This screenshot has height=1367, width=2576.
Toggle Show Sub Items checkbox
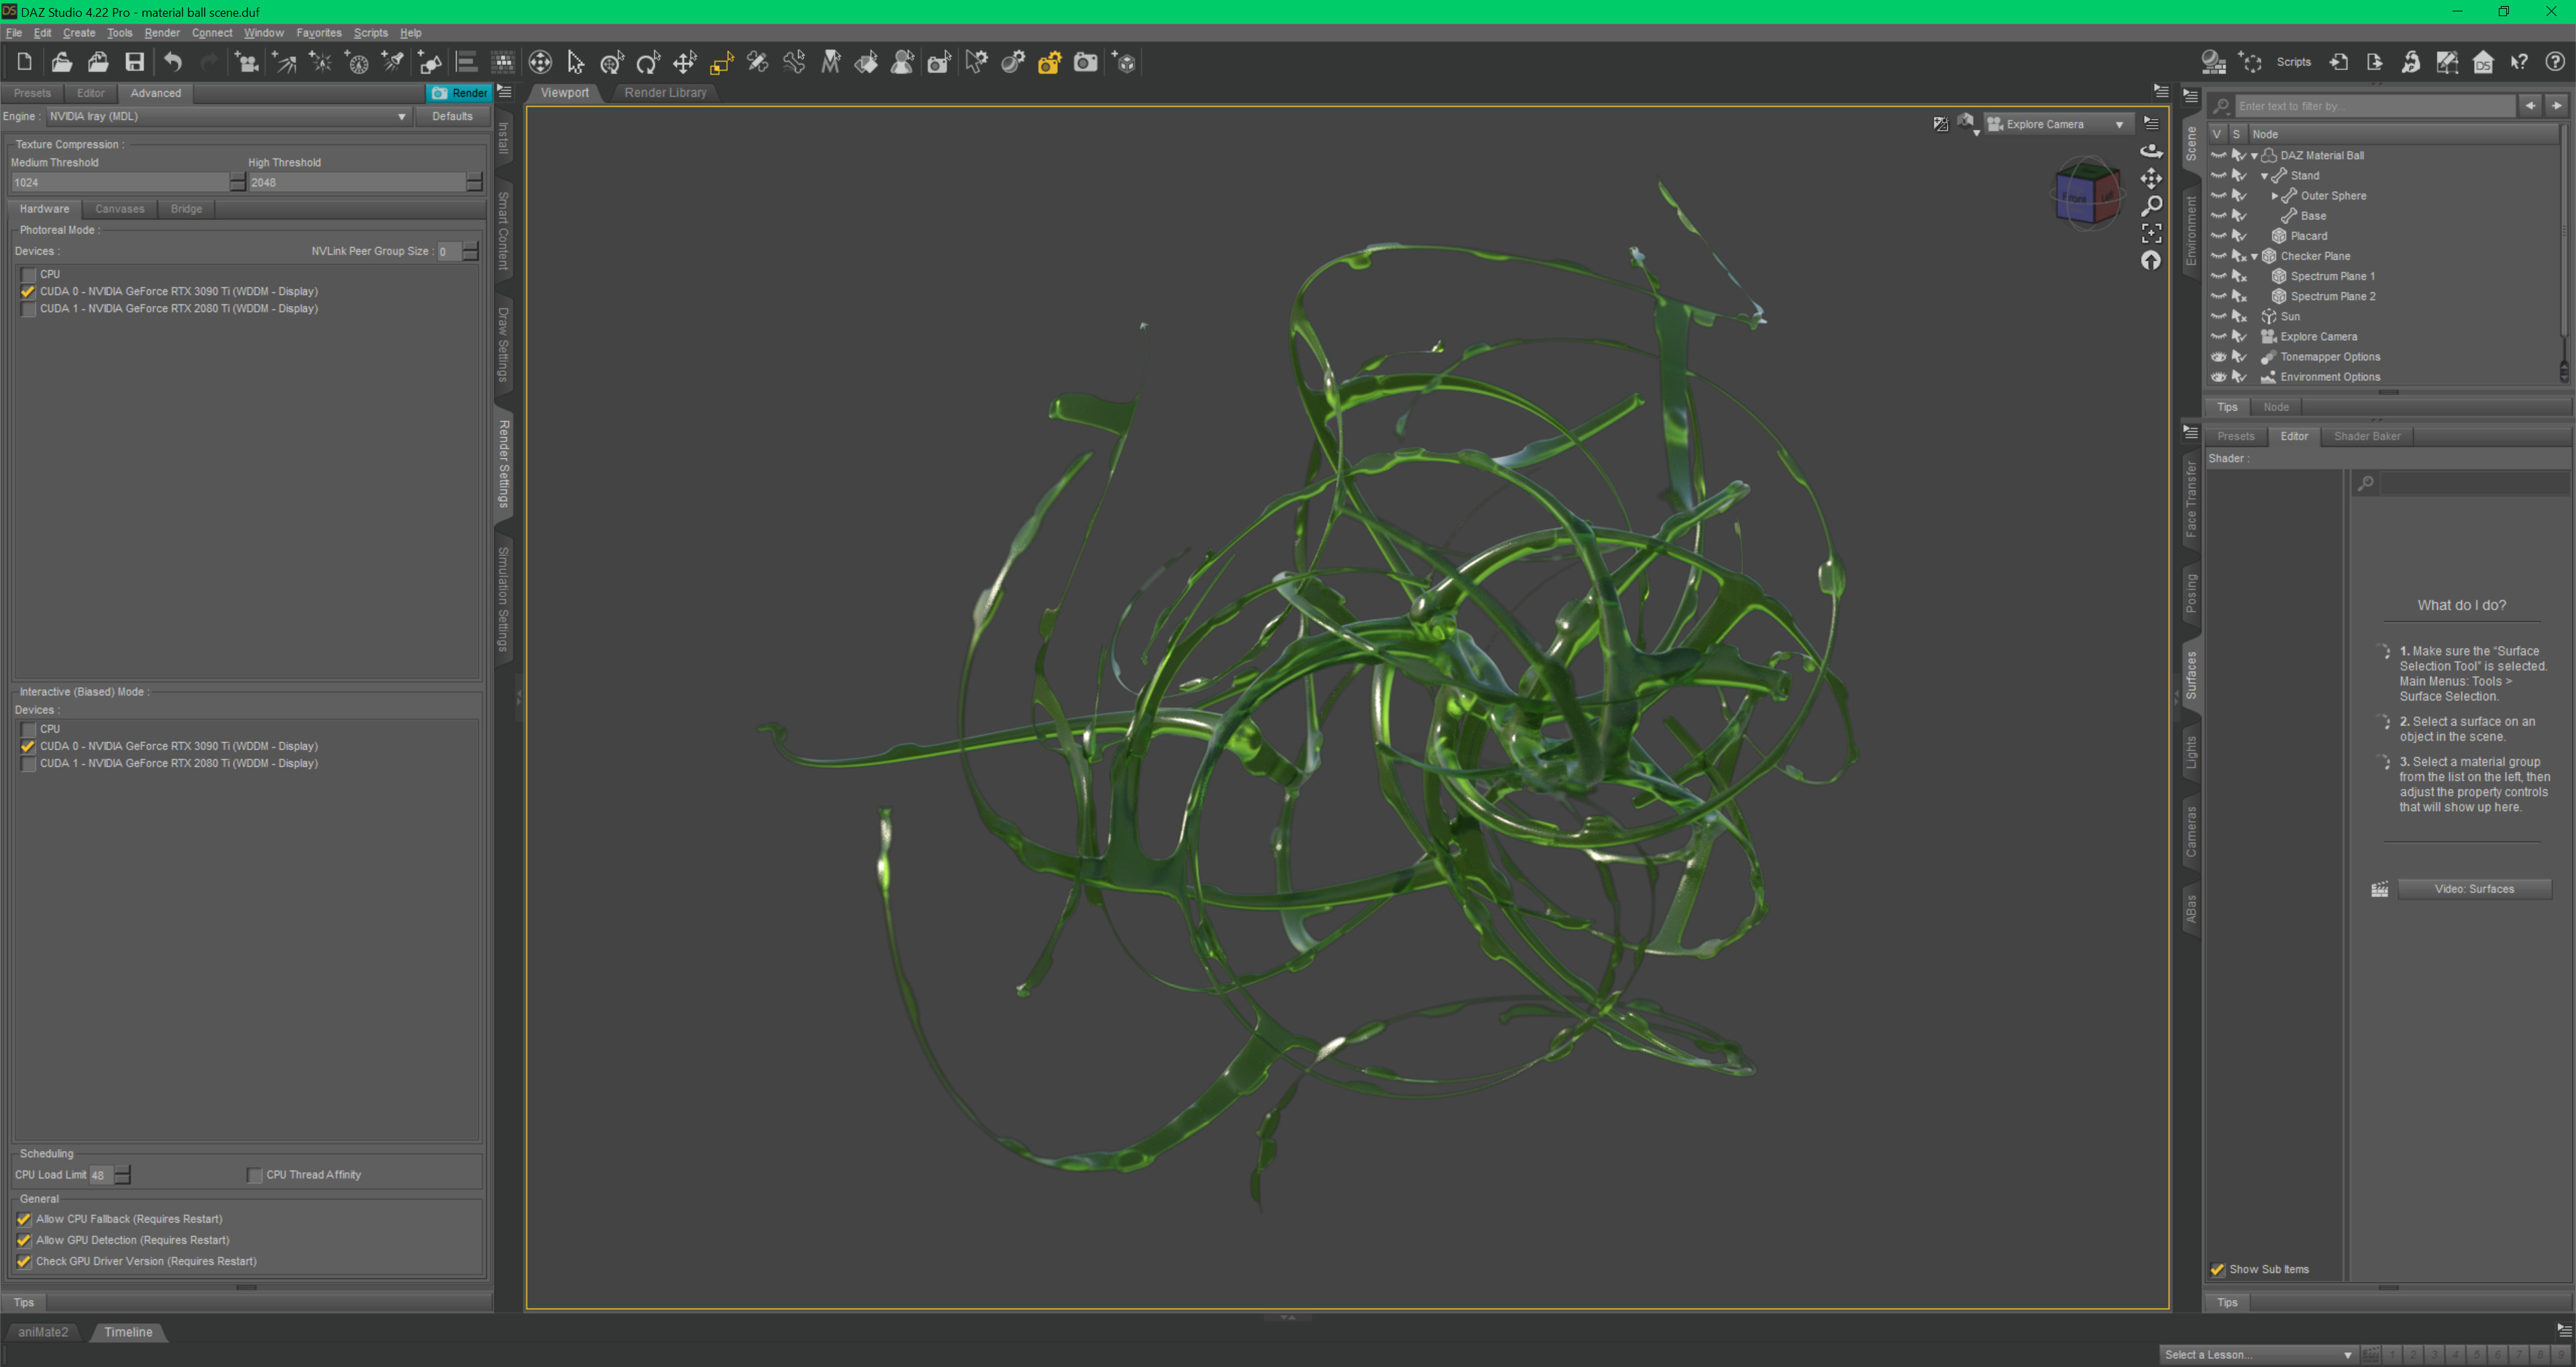(x=2218, y=1269)
